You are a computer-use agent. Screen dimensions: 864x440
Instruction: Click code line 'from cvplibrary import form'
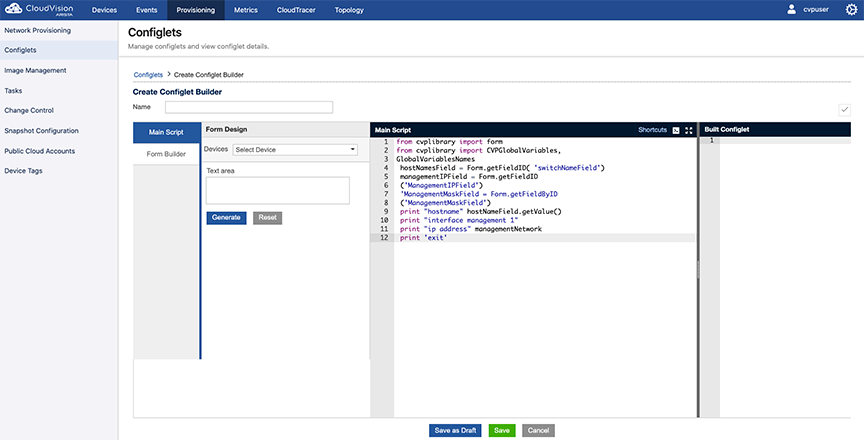[x=450, y=142]
